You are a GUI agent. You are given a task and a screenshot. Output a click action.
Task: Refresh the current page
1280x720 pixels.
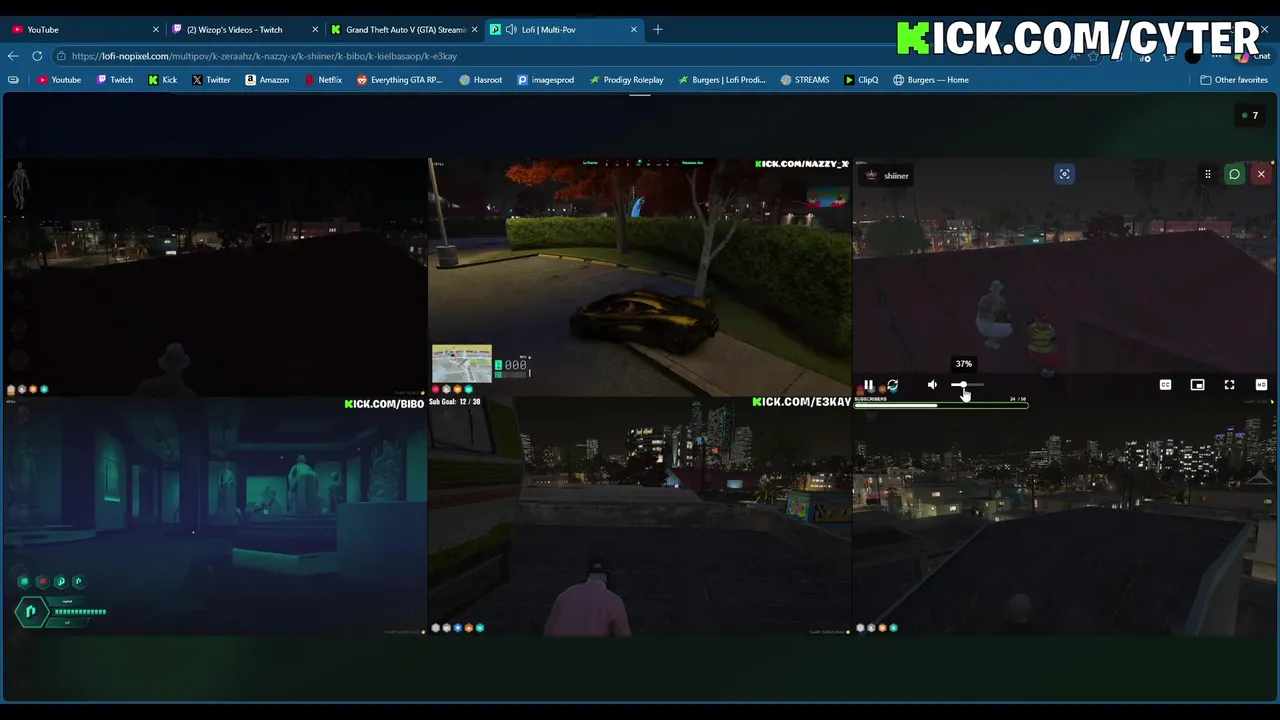click(37, 56)
